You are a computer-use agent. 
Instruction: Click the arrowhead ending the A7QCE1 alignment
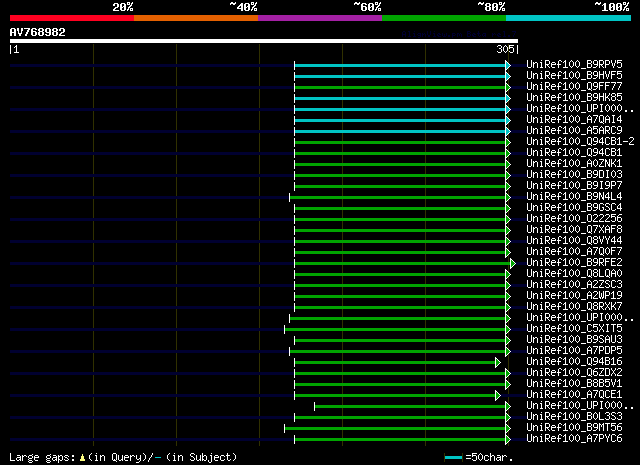point(498,396)
